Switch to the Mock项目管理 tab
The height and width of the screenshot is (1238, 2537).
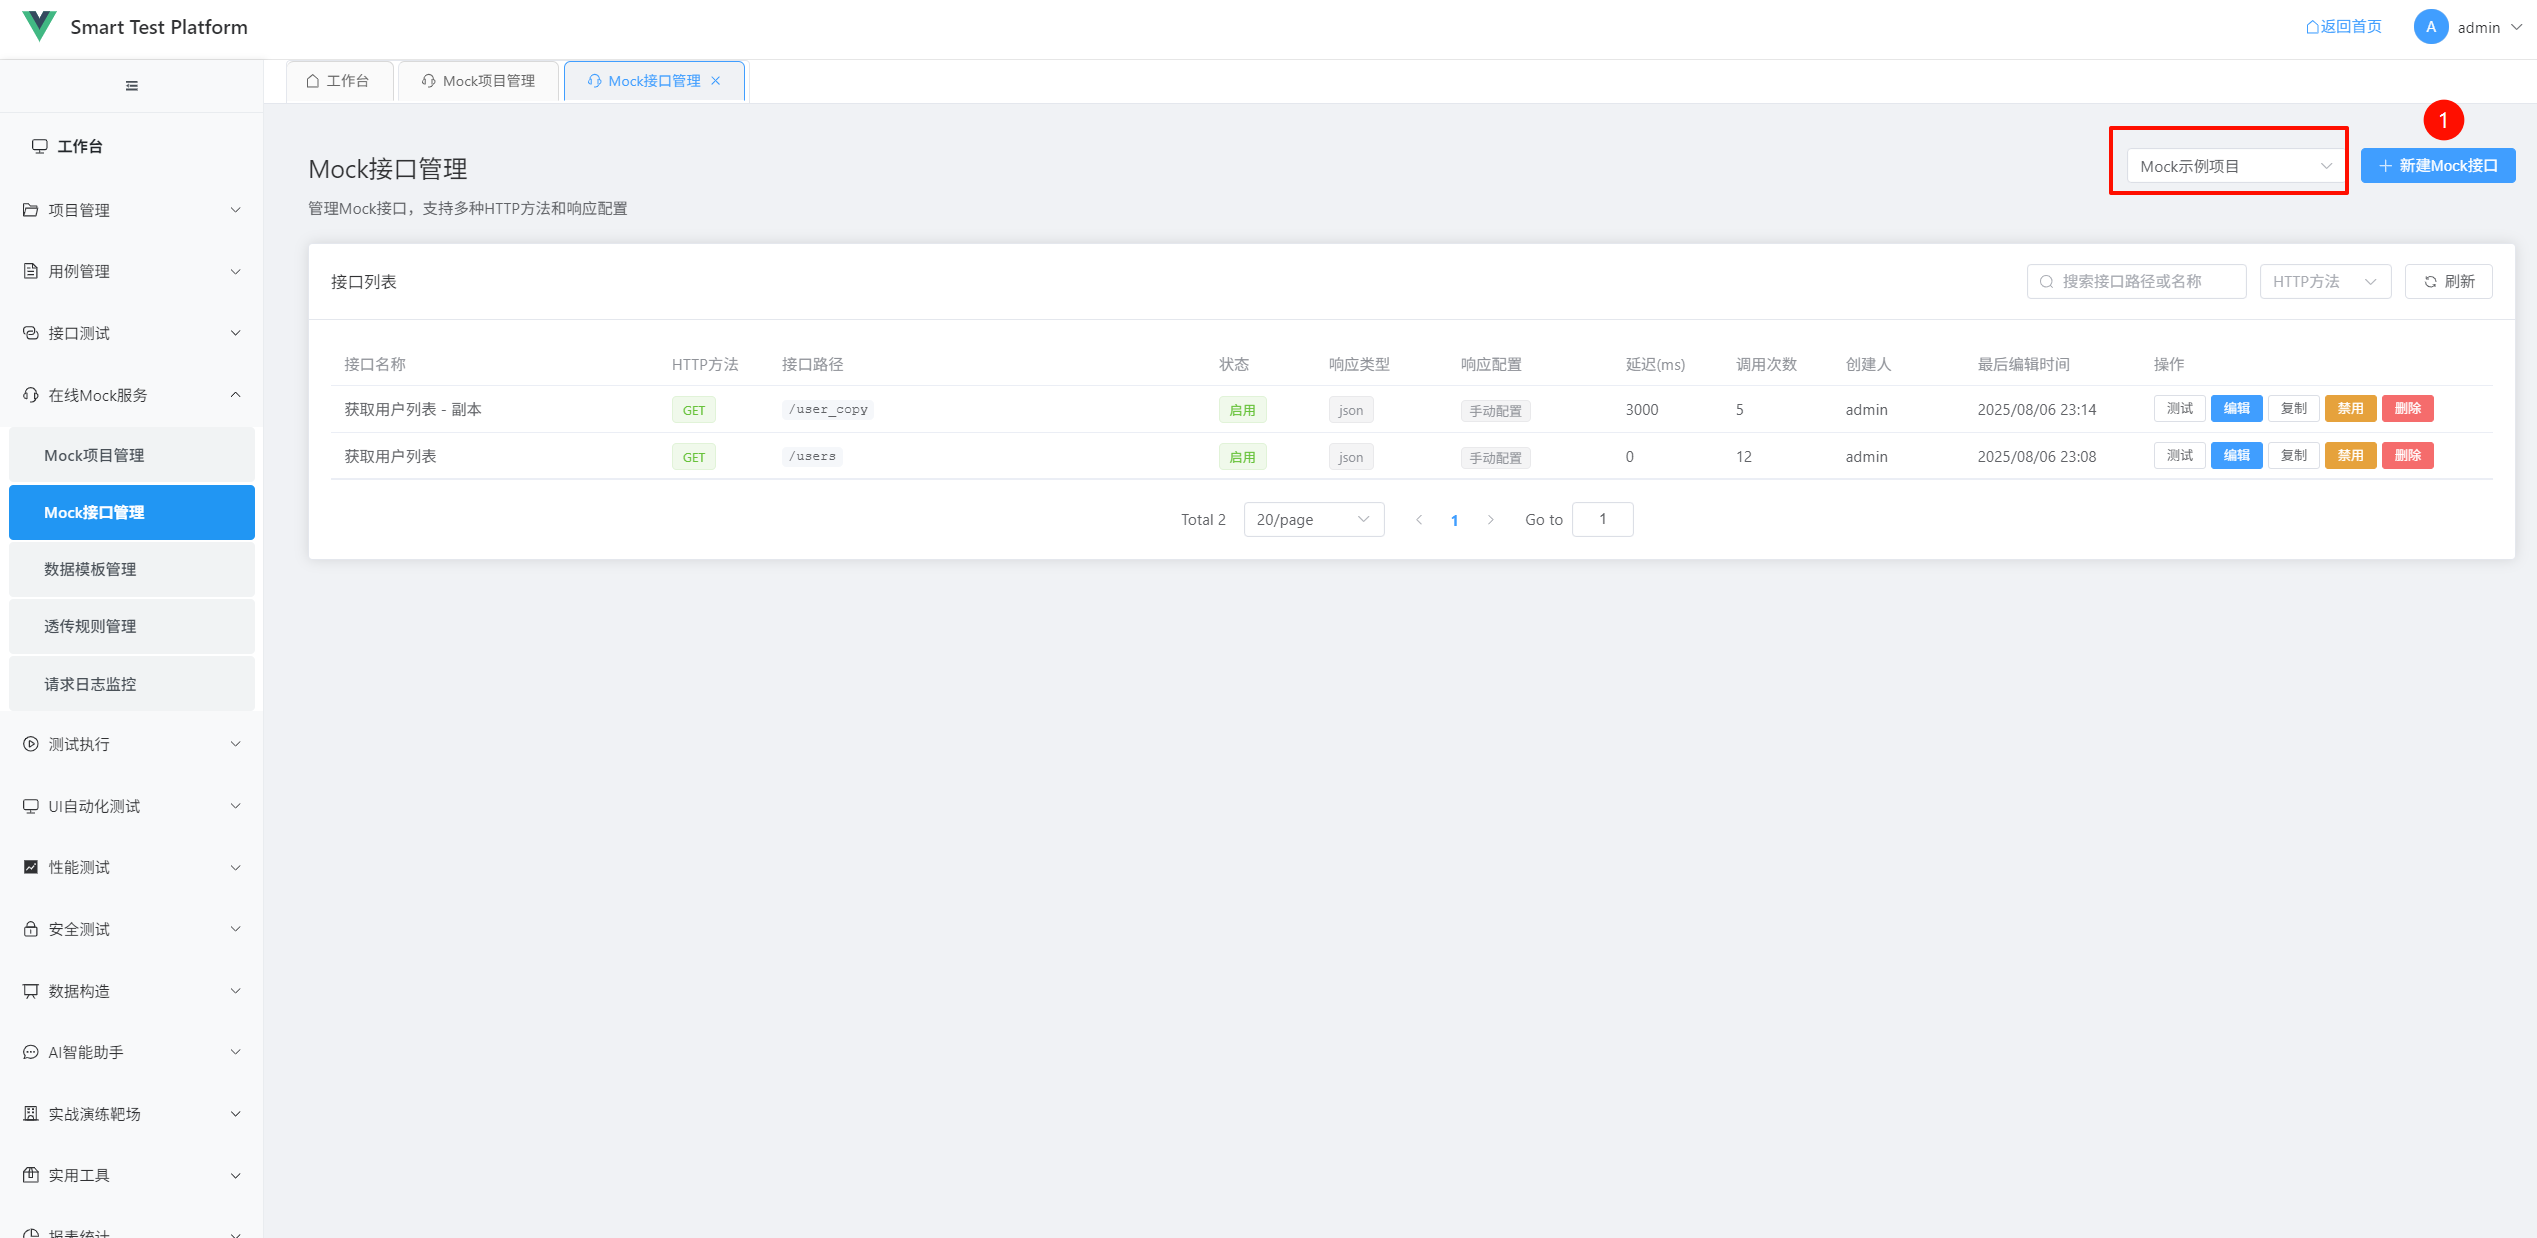point(478,81)
